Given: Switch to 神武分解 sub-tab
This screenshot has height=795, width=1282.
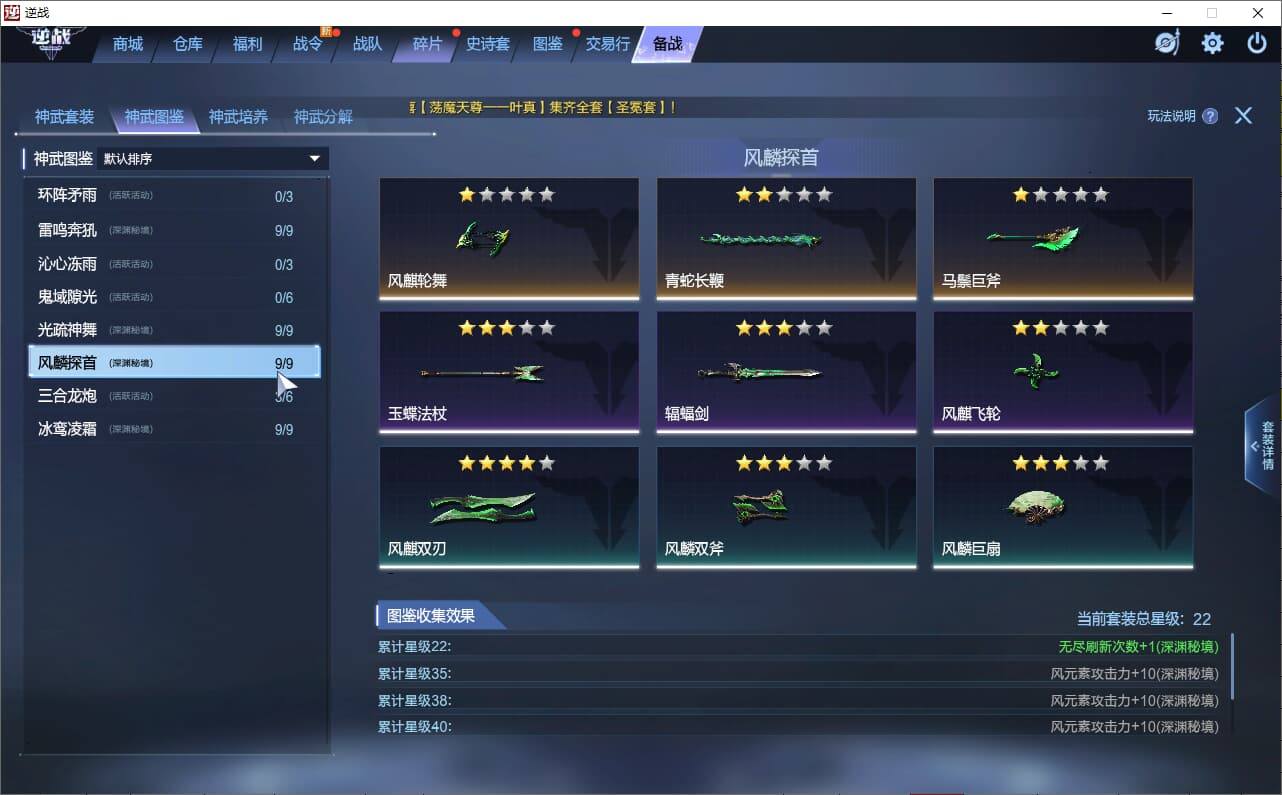Looking at the screenshot, I should [323, 117].
